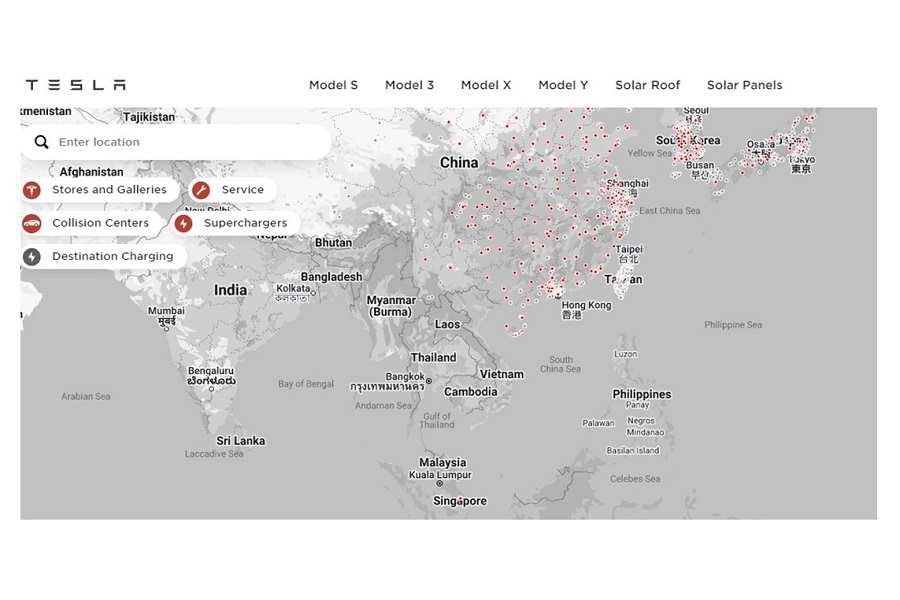Click the Celebes Sea label
This screenshot has width=900, height=600.
[x=635, y=479]
